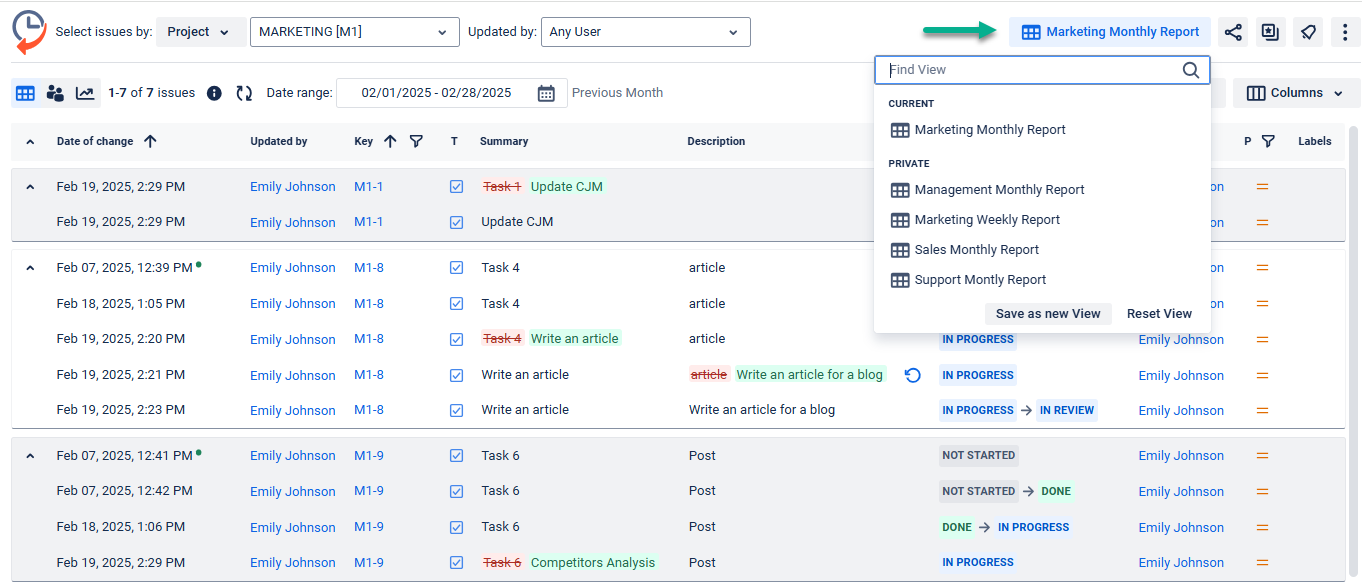Select Management Monthly Report view
Screen dimensions: 1362x588
tap(999, 190)
